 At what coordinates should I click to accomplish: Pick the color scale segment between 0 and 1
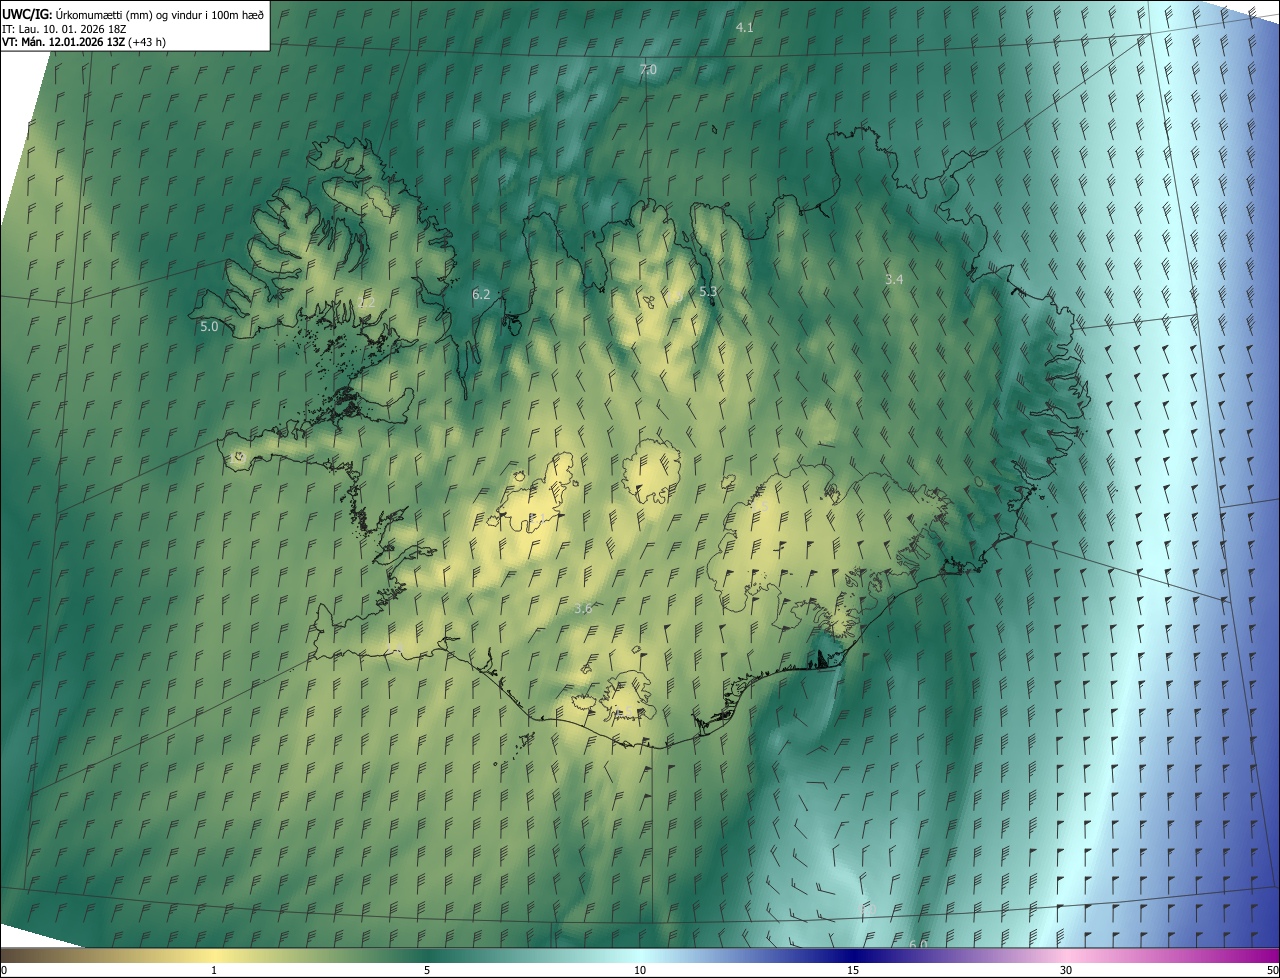(x=107, y=956)
